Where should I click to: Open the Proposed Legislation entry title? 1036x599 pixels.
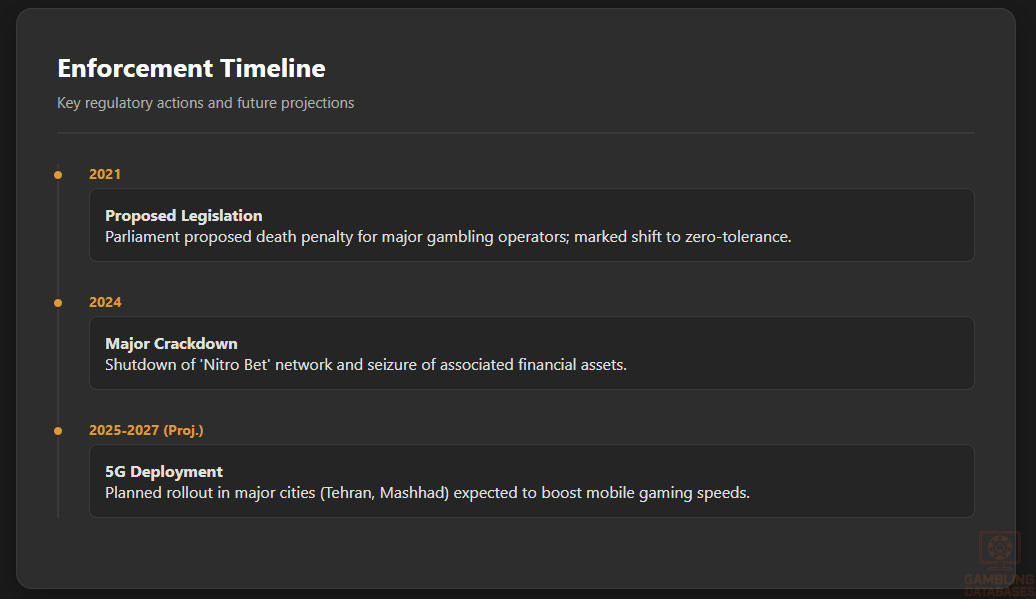(183, 216)
